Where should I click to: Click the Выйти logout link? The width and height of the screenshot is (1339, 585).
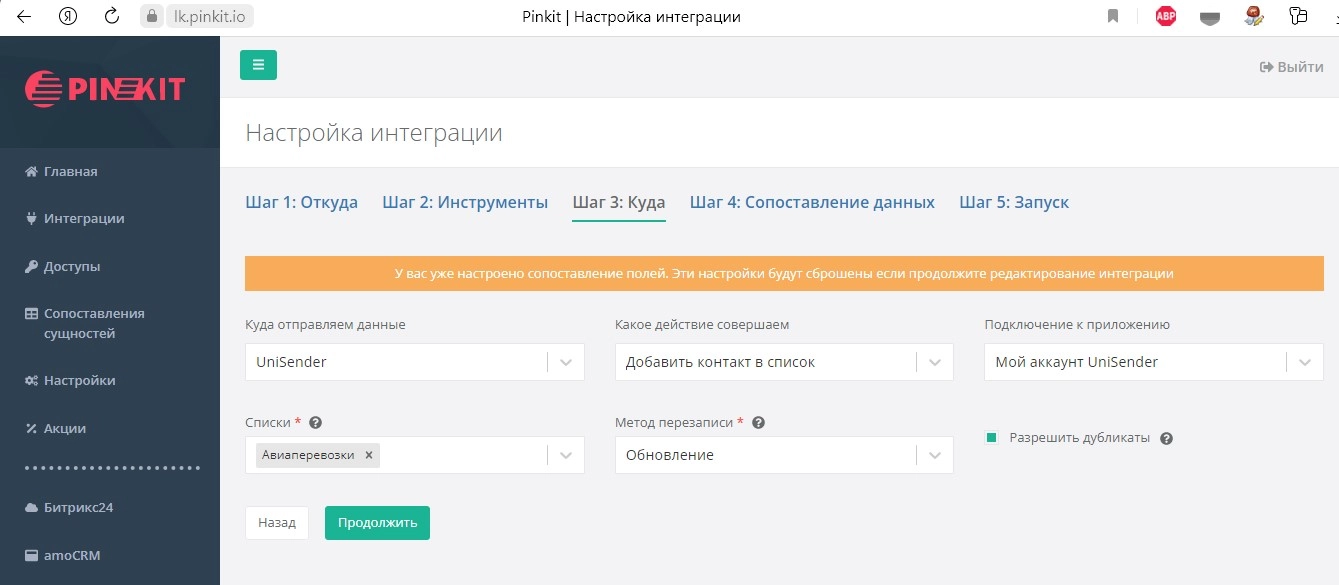click(x=1291, y=67)
